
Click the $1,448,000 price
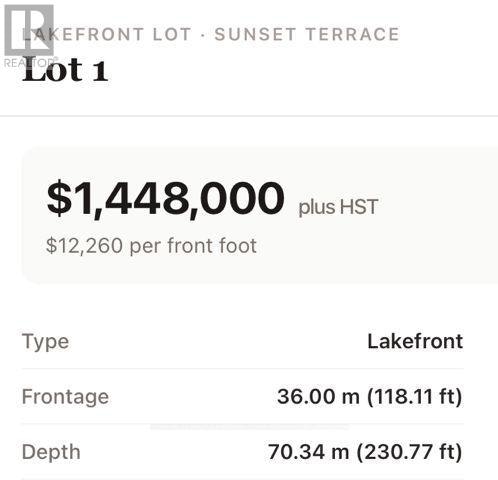click(x=166, y=198)
